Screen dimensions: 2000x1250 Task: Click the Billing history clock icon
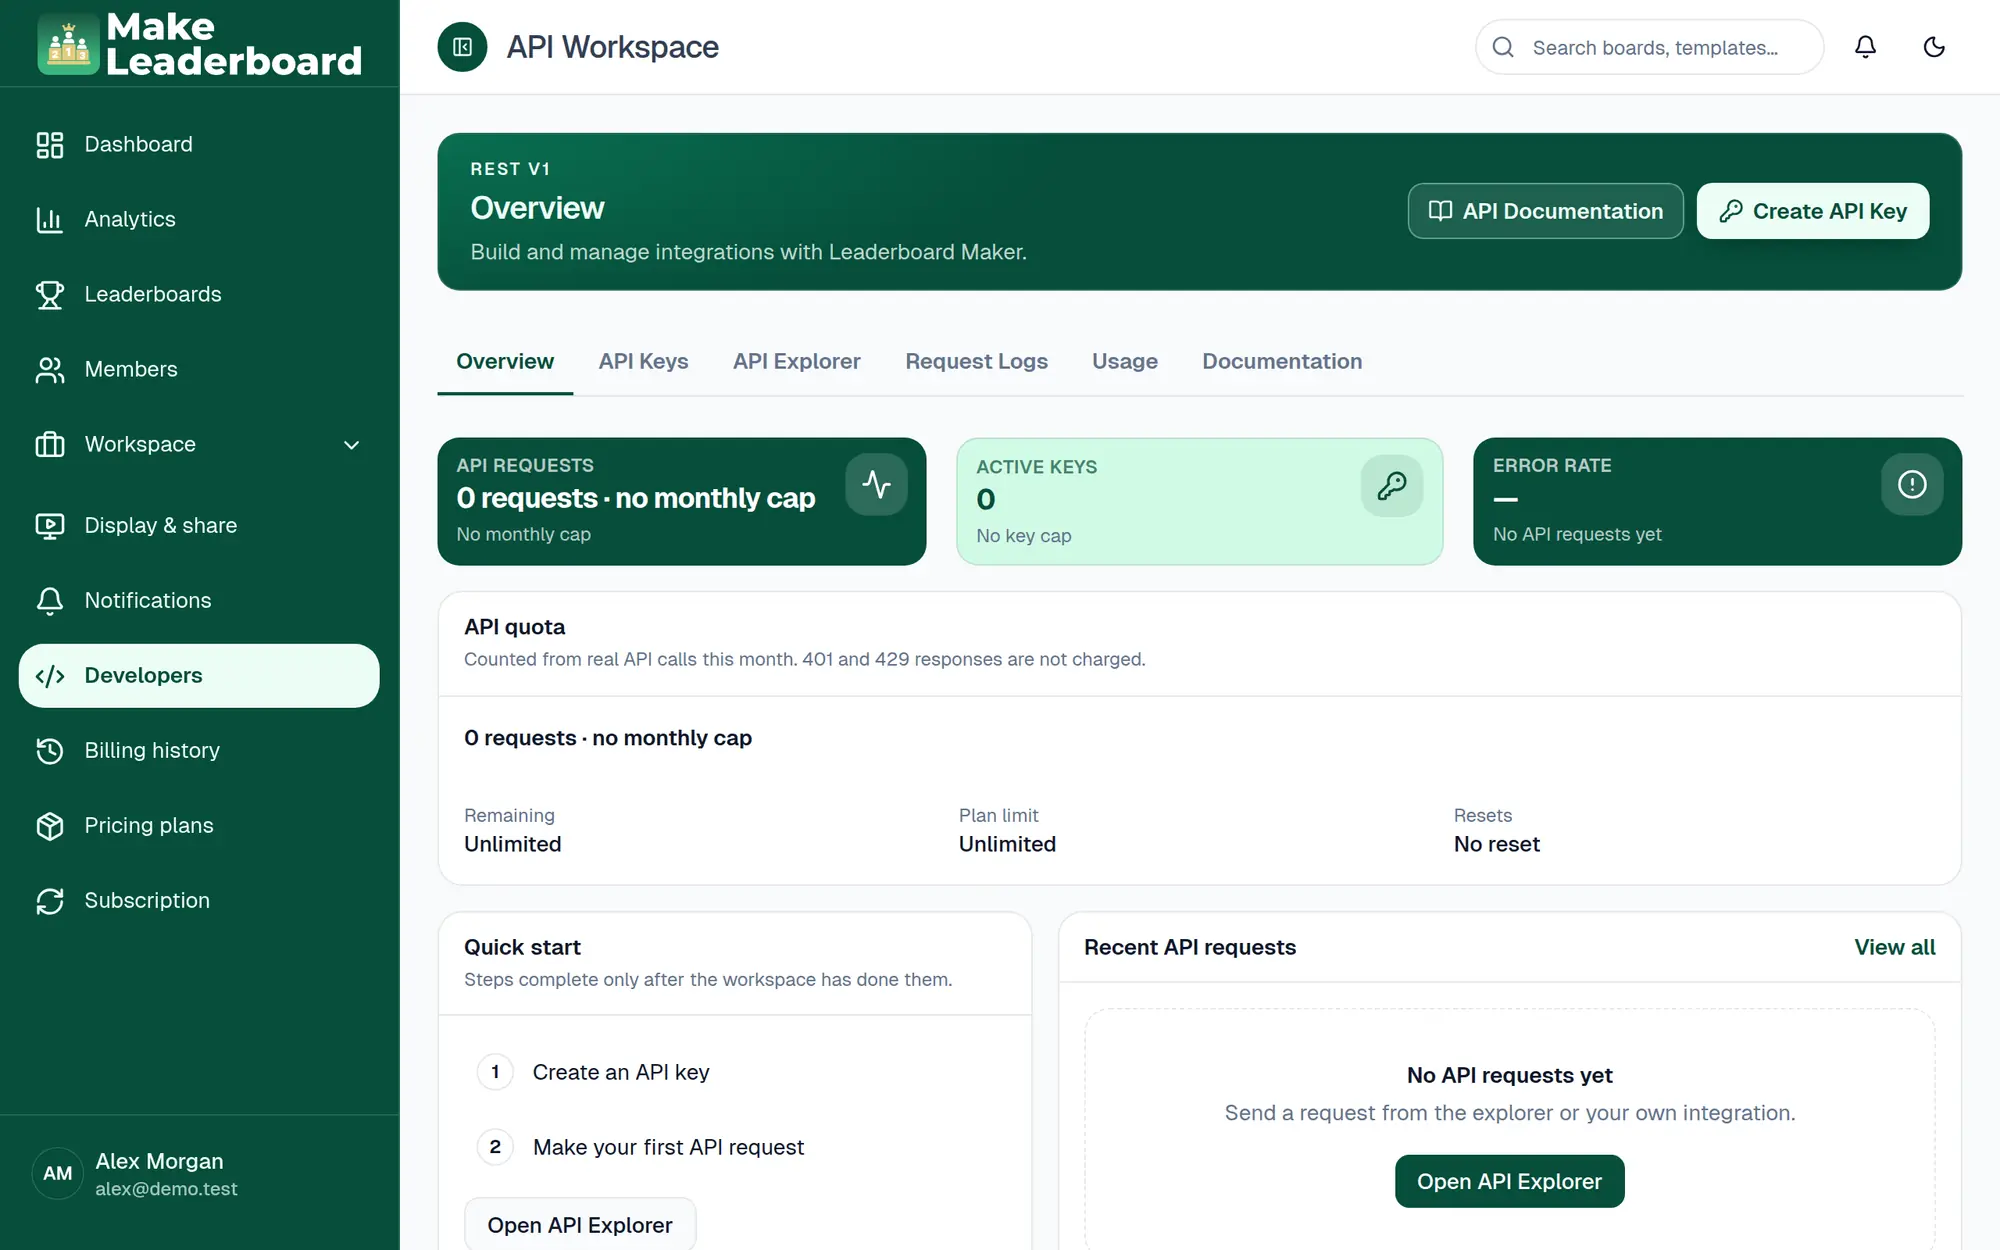tap(50, 751)
